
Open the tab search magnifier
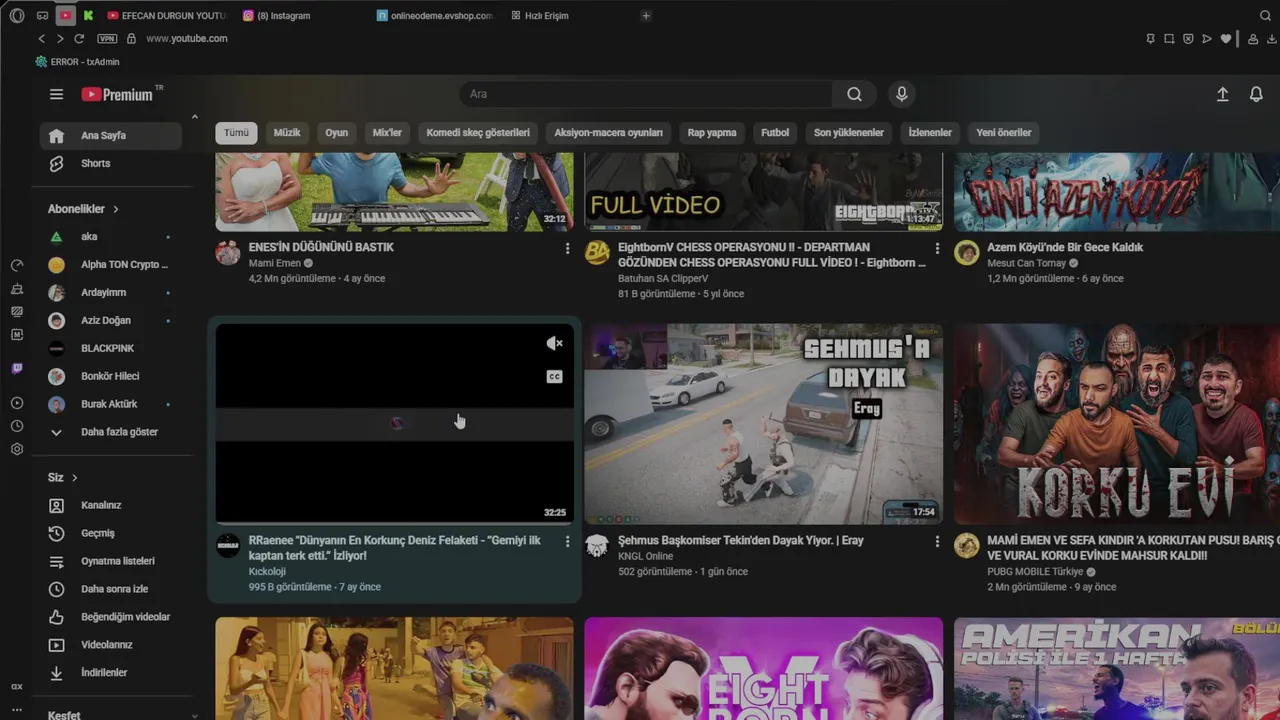(x=1265, y=15)
